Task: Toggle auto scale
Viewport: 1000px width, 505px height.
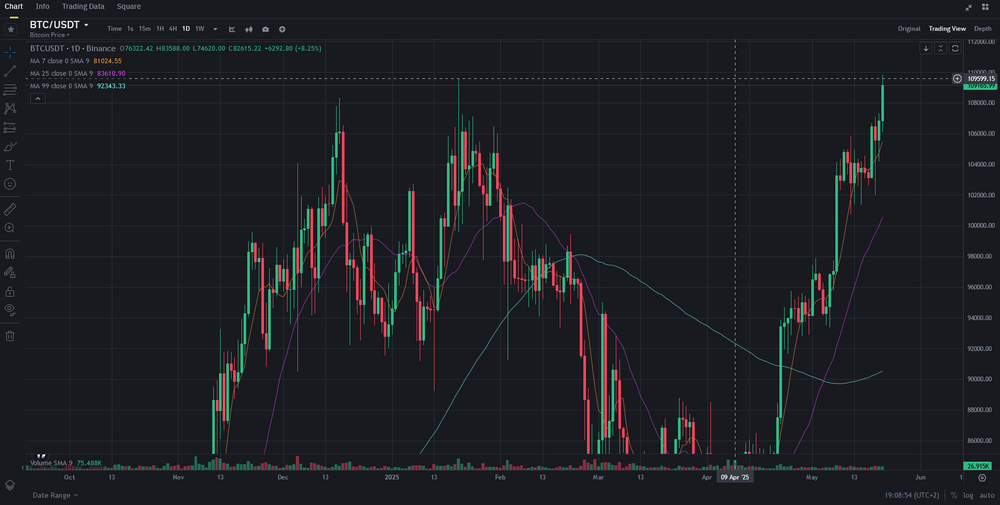Action: point(986,495)
